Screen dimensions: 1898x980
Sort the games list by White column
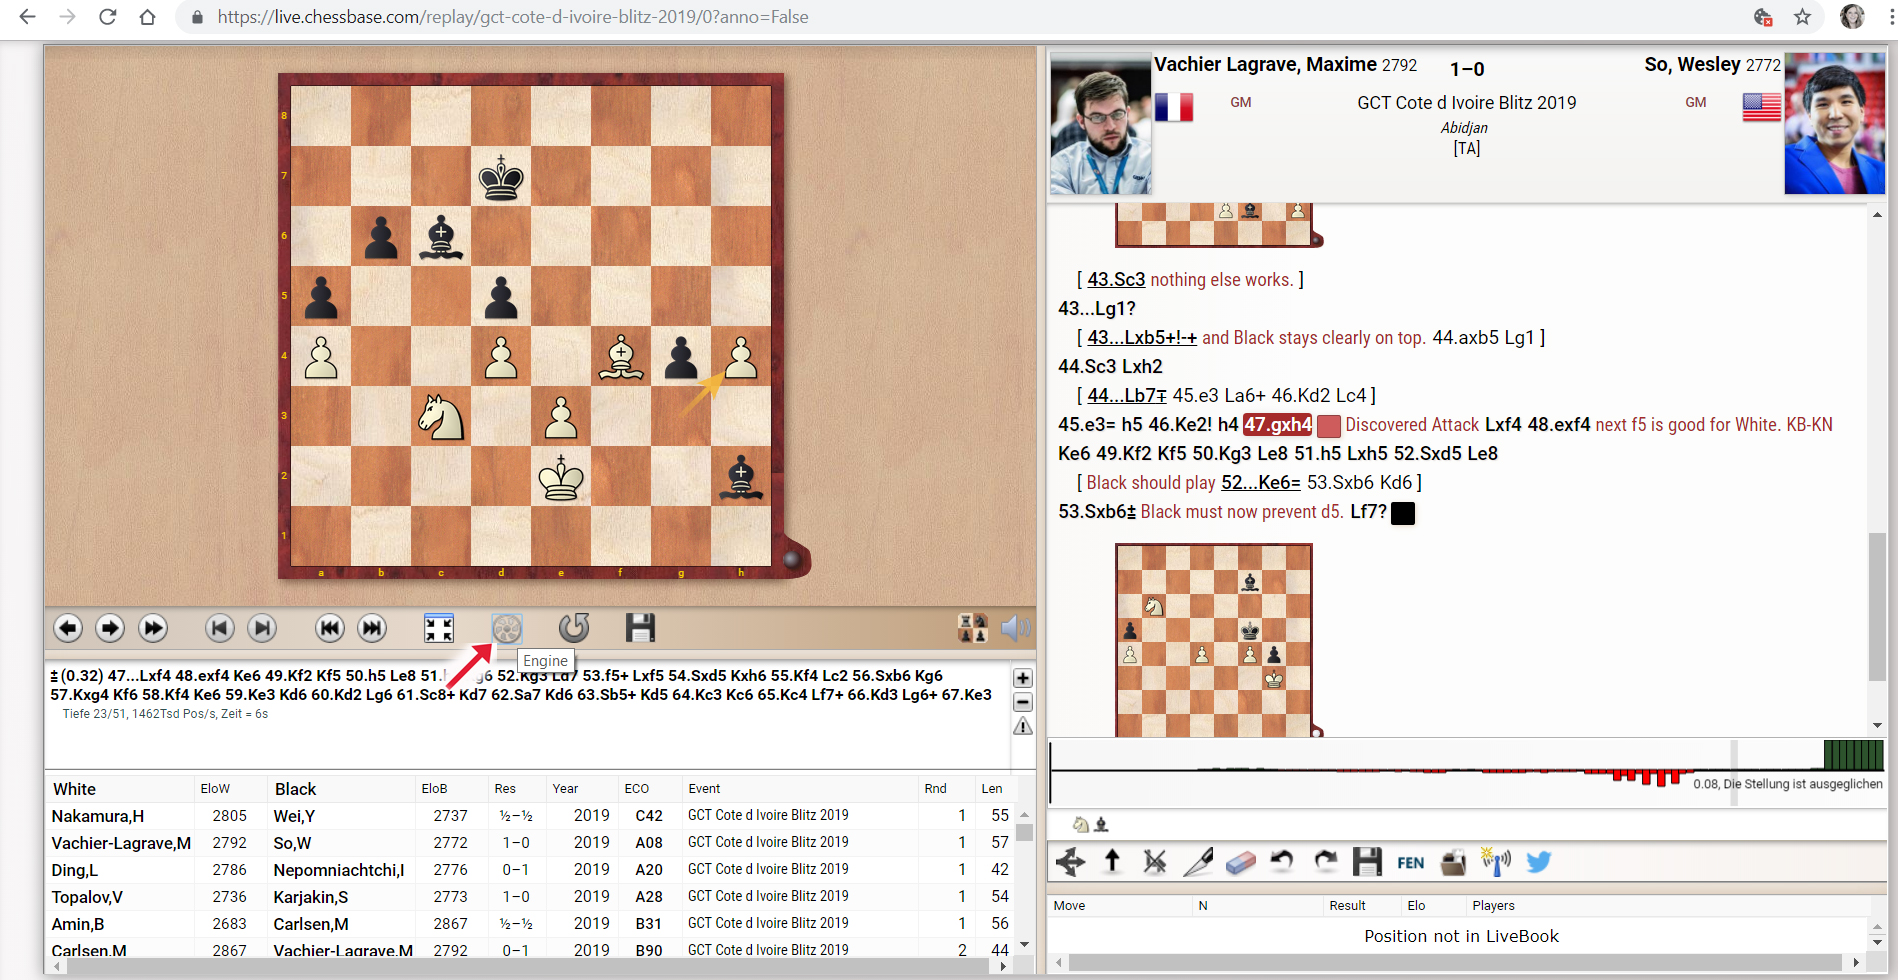point(75,789)
